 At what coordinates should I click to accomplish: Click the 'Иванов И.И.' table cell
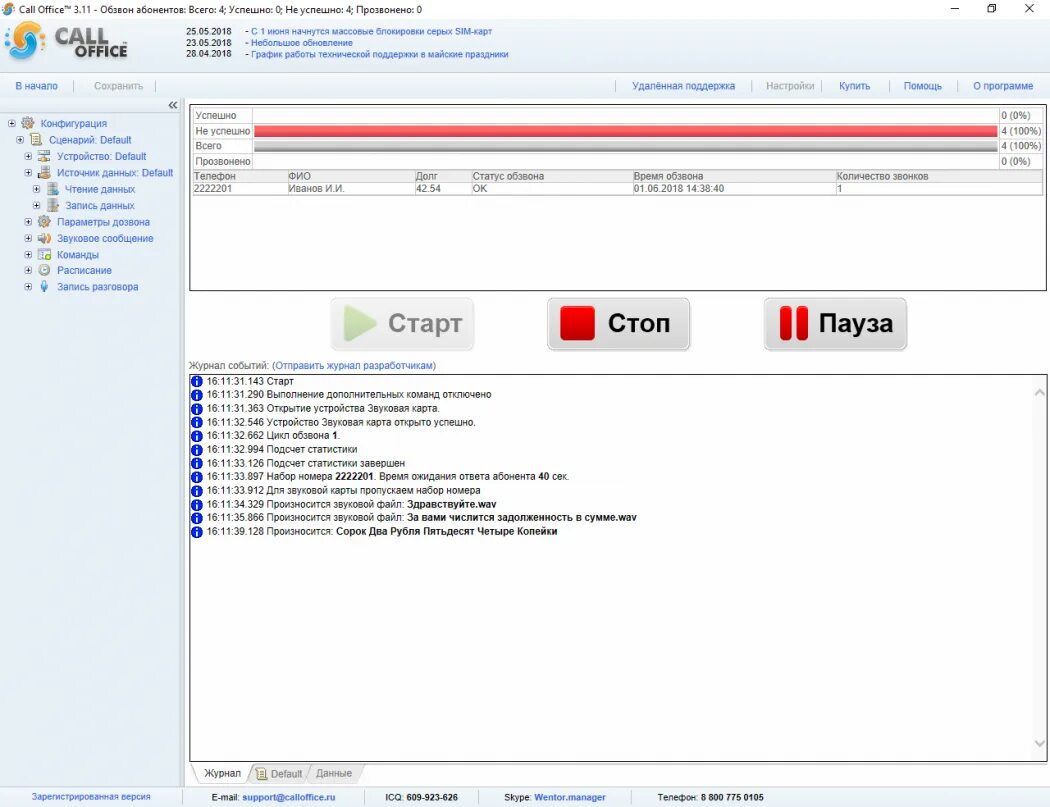click(x=351, y=189)
